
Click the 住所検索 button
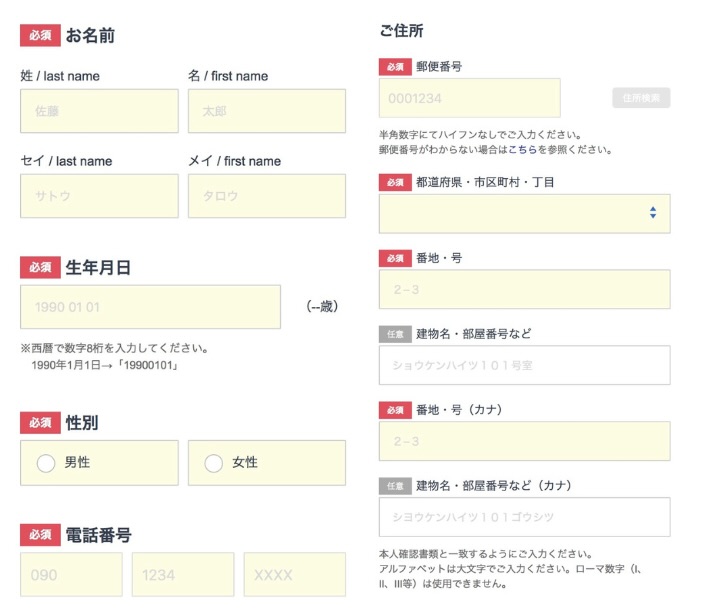point(640,98)
